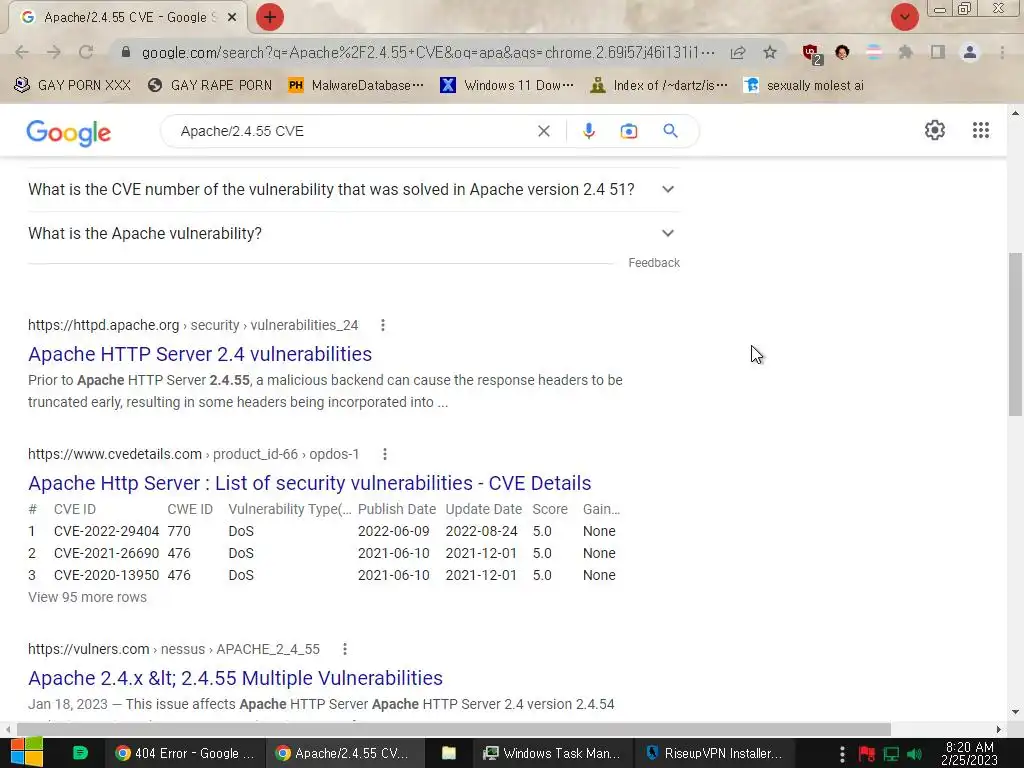
Task: Open the Chrome three-dot menu
Action: tap(1002, 52)
